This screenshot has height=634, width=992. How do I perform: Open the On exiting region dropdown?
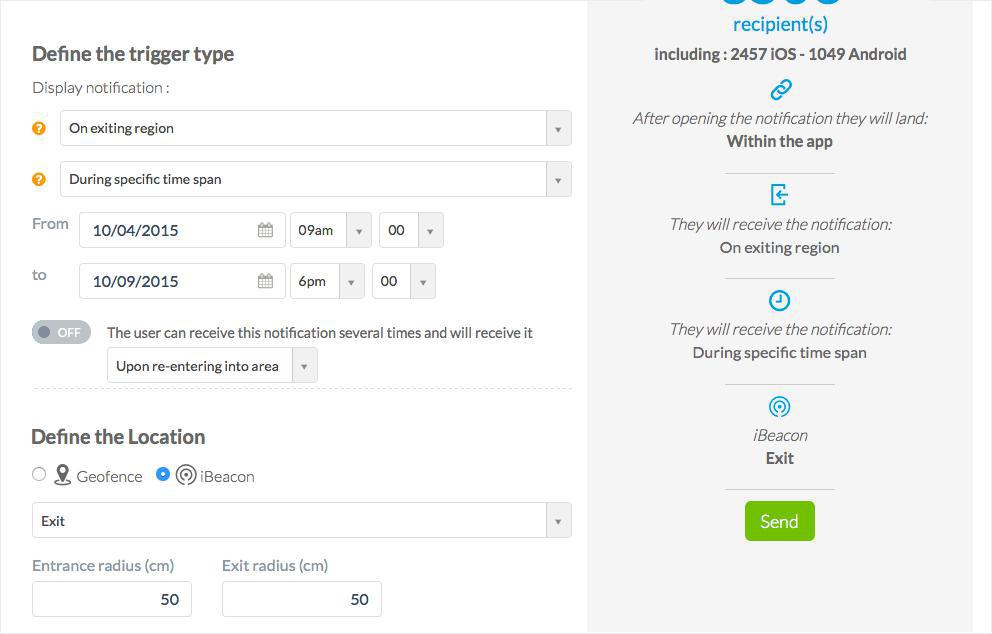click(315, 128)
